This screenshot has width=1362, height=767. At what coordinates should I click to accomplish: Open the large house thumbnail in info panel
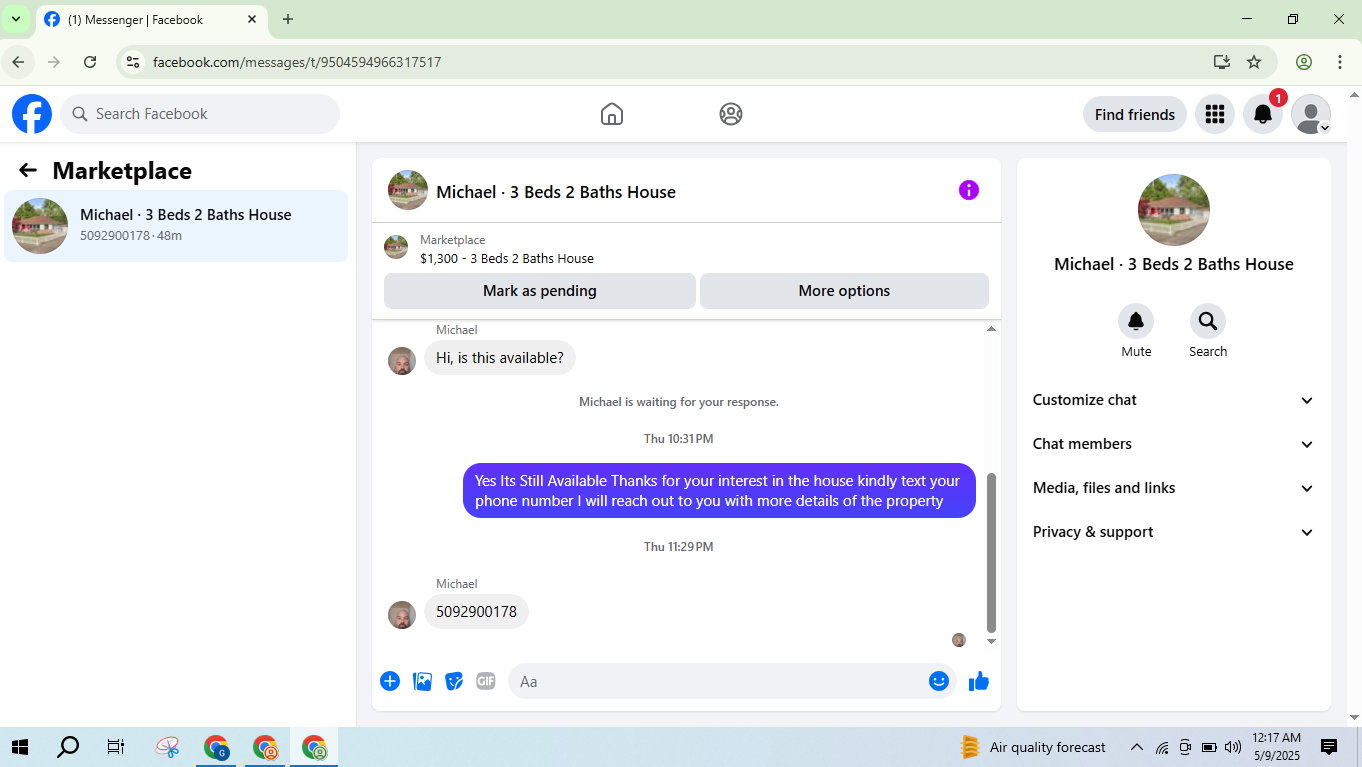[x=1174, y=210]
